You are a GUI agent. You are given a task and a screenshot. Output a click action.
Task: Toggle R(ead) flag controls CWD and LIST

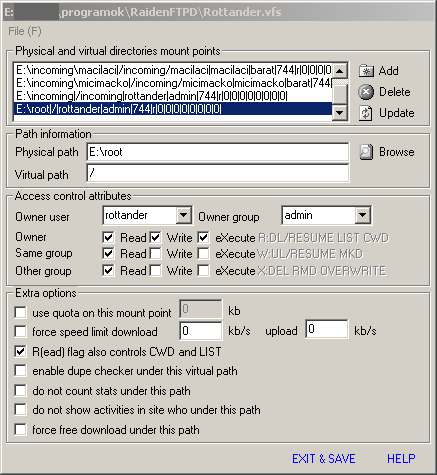pos(20,351)
